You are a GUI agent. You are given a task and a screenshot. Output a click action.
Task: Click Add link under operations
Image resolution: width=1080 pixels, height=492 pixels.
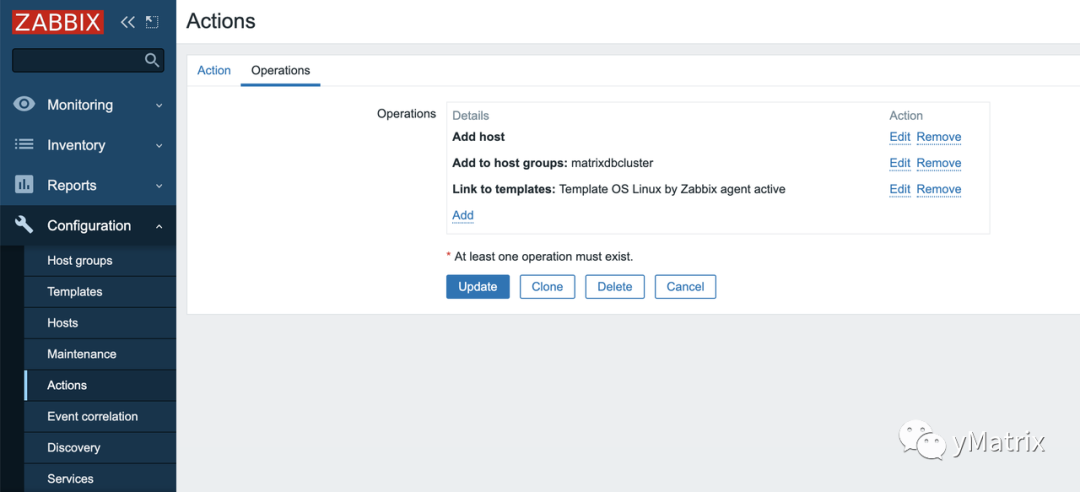tap(463, 215)
